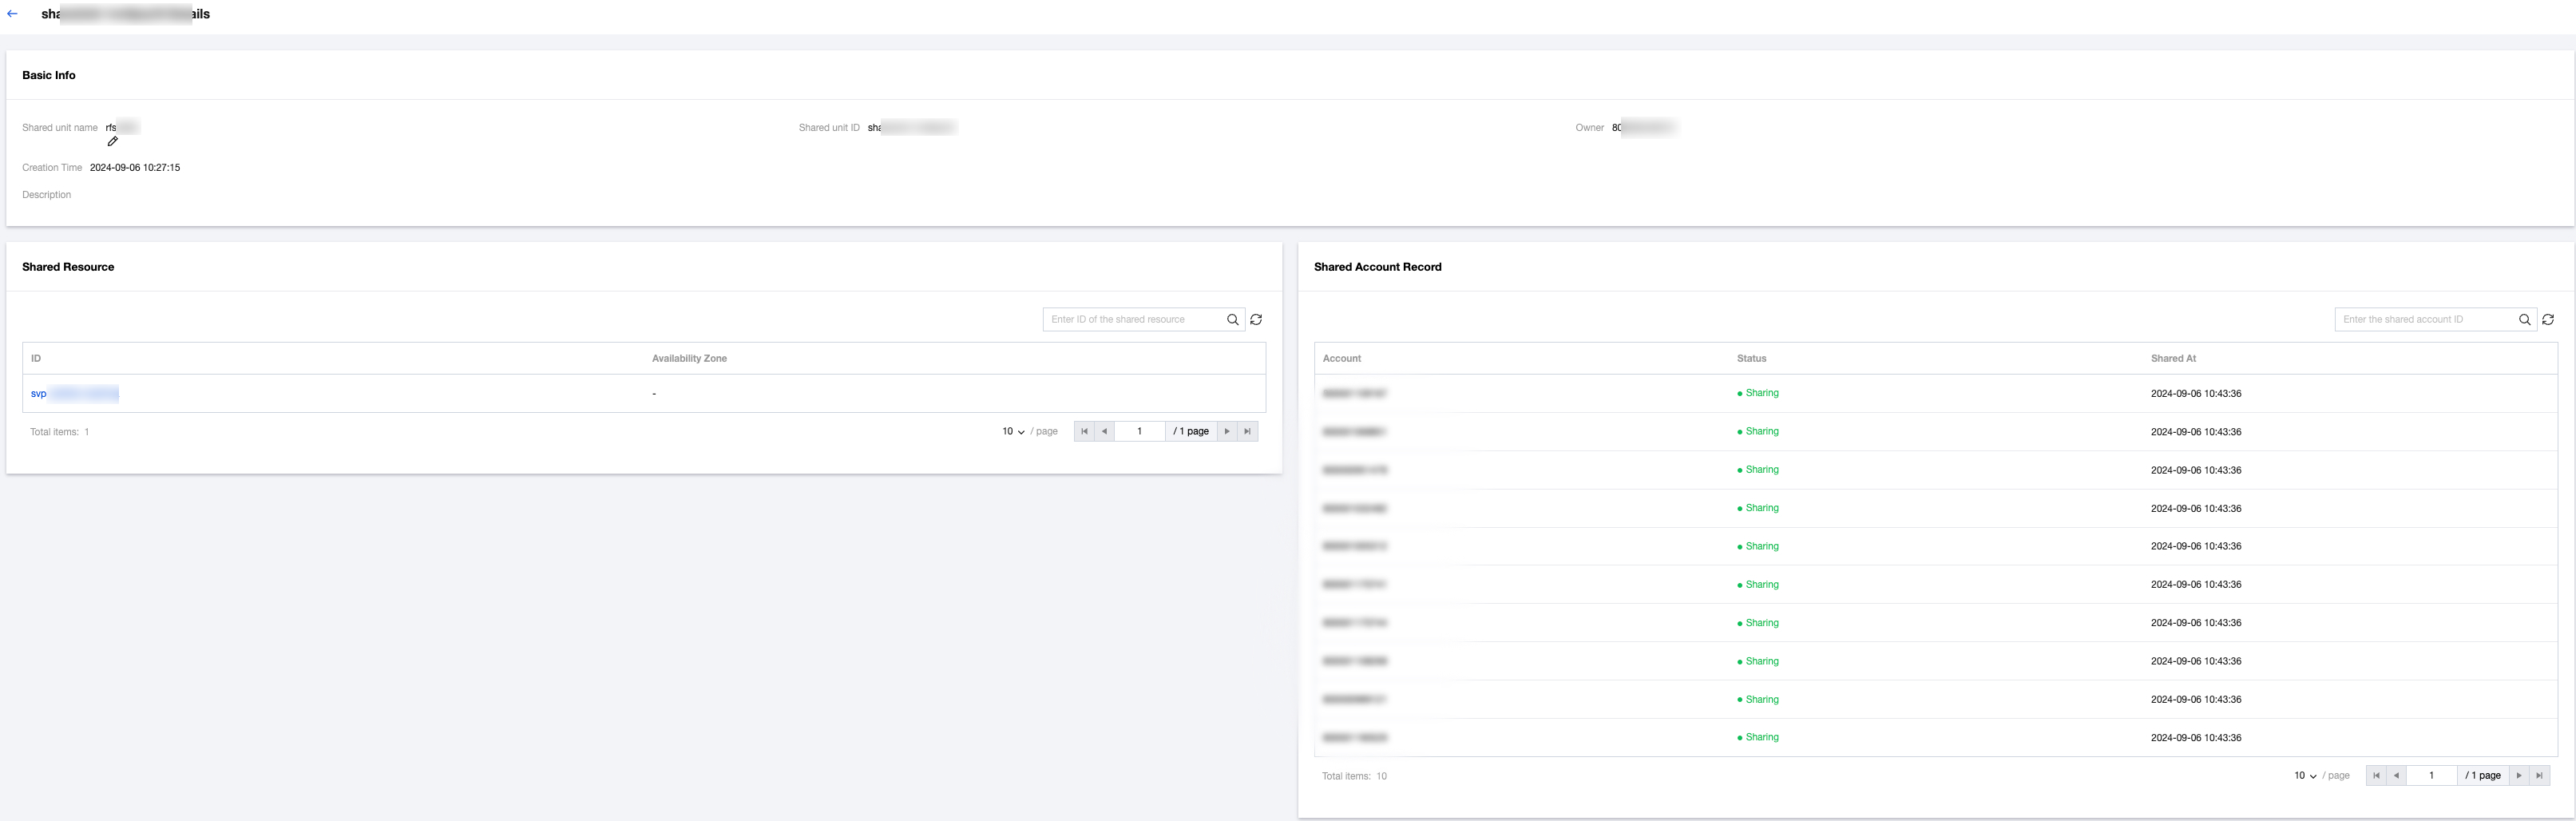
Task: Jump to first page of Shared Resource table
Action: pyautogui.click(x=1084, y=431)
